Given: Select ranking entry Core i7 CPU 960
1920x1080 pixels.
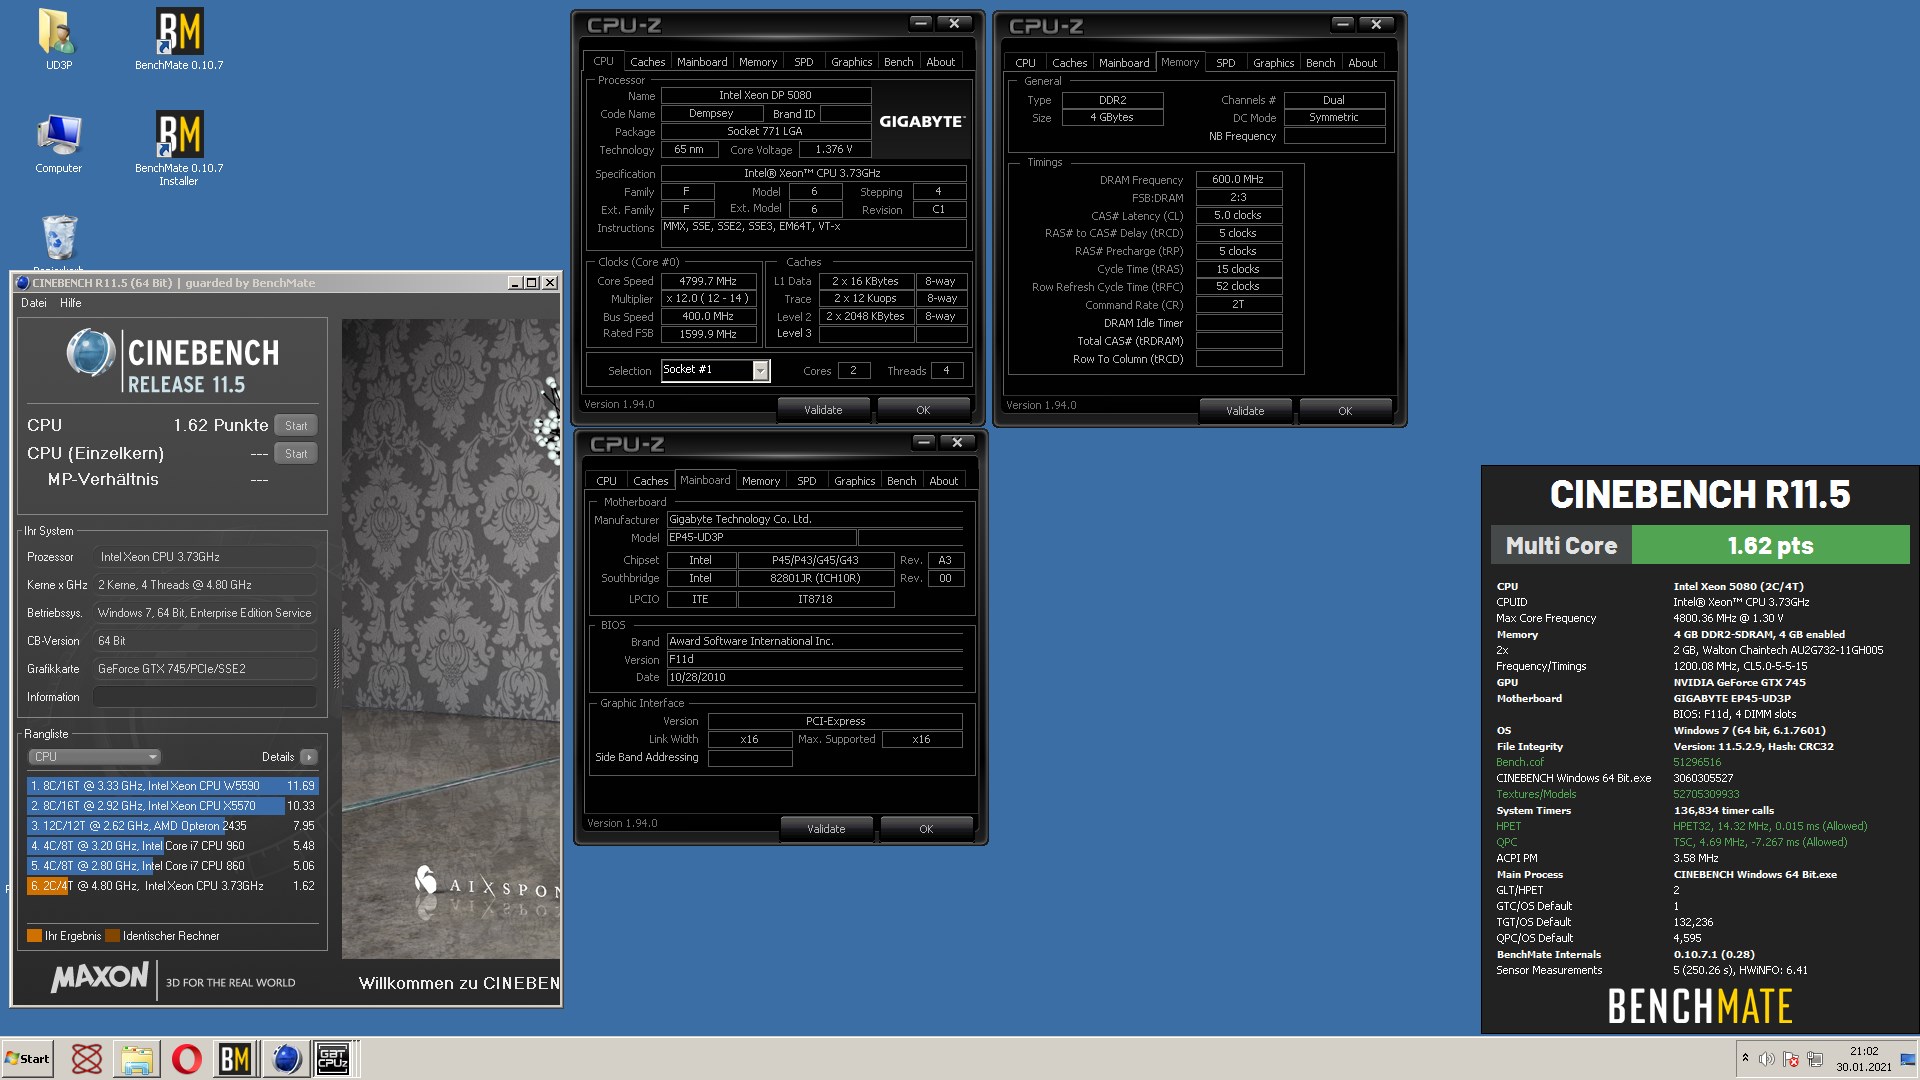Looking at the screenshot, I should point(173,846).
